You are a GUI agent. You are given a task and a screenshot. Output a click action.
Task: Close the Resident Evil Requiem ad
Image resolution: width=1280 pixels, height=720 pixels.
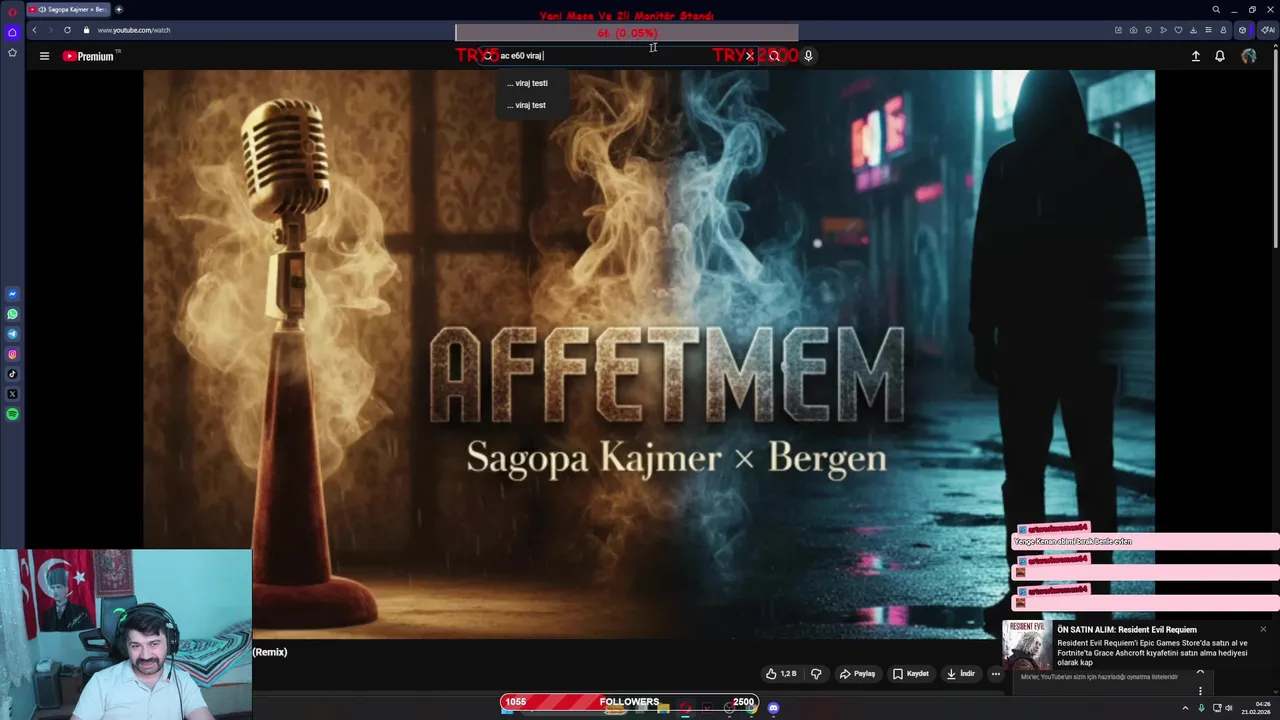1263,629
